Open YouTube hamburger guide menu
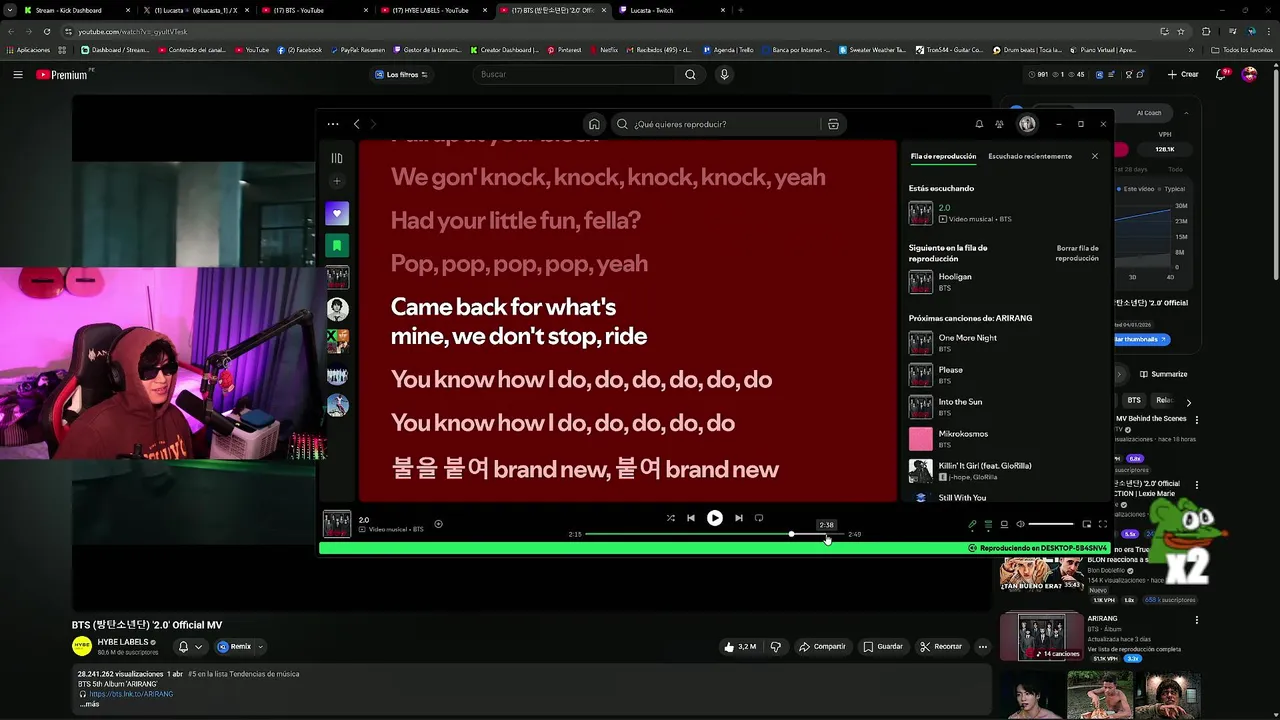The width and height of the screenshot is (1280, 720). [17, 74]
